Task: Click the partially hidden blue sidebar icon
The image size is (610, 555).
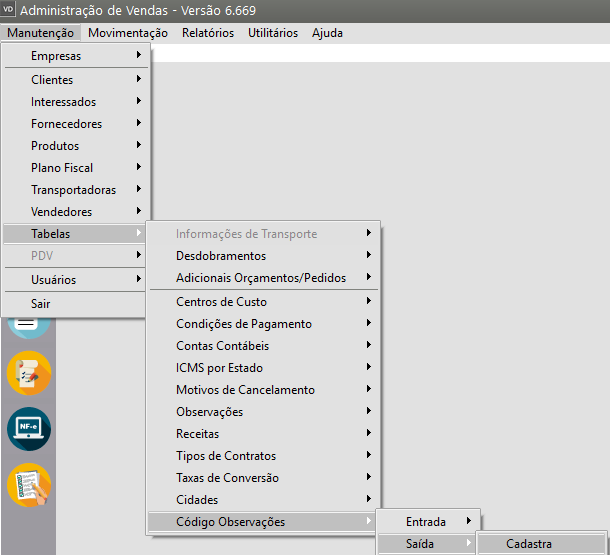Action: 28,327
